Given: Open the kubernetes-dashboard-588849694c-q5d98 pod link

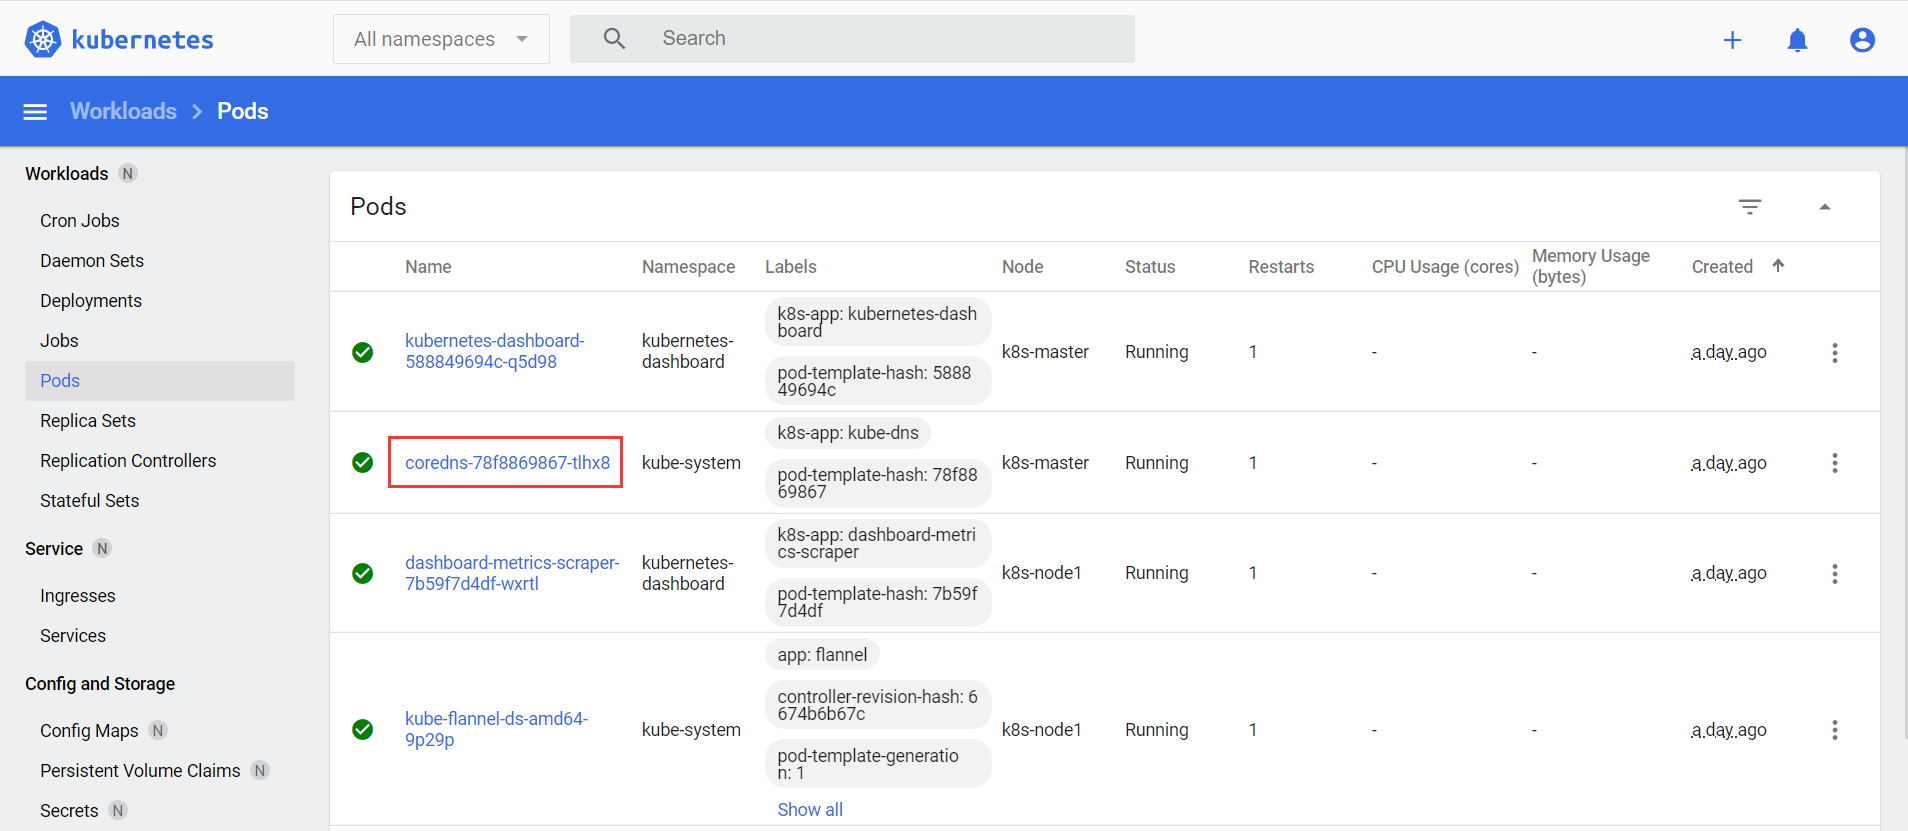Looking at the screenshot, I should (x=495, y=351).
